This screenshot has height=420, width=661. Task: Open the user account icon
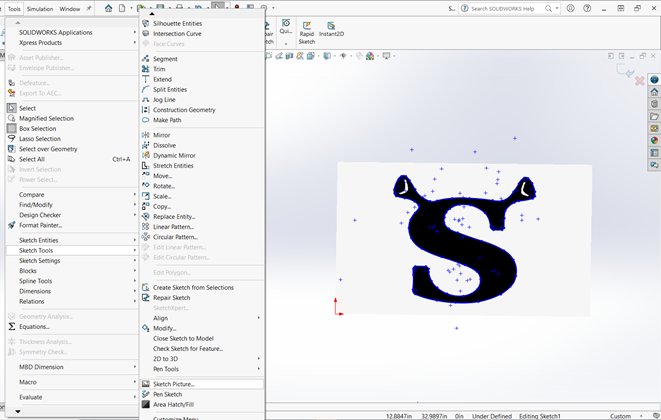[x=570, y=8]
